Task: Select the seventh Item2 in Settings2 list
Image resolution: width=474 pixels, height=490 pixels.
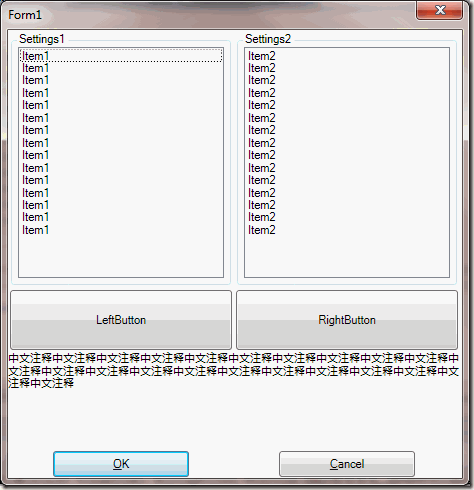Action: [x=347, y=130]
